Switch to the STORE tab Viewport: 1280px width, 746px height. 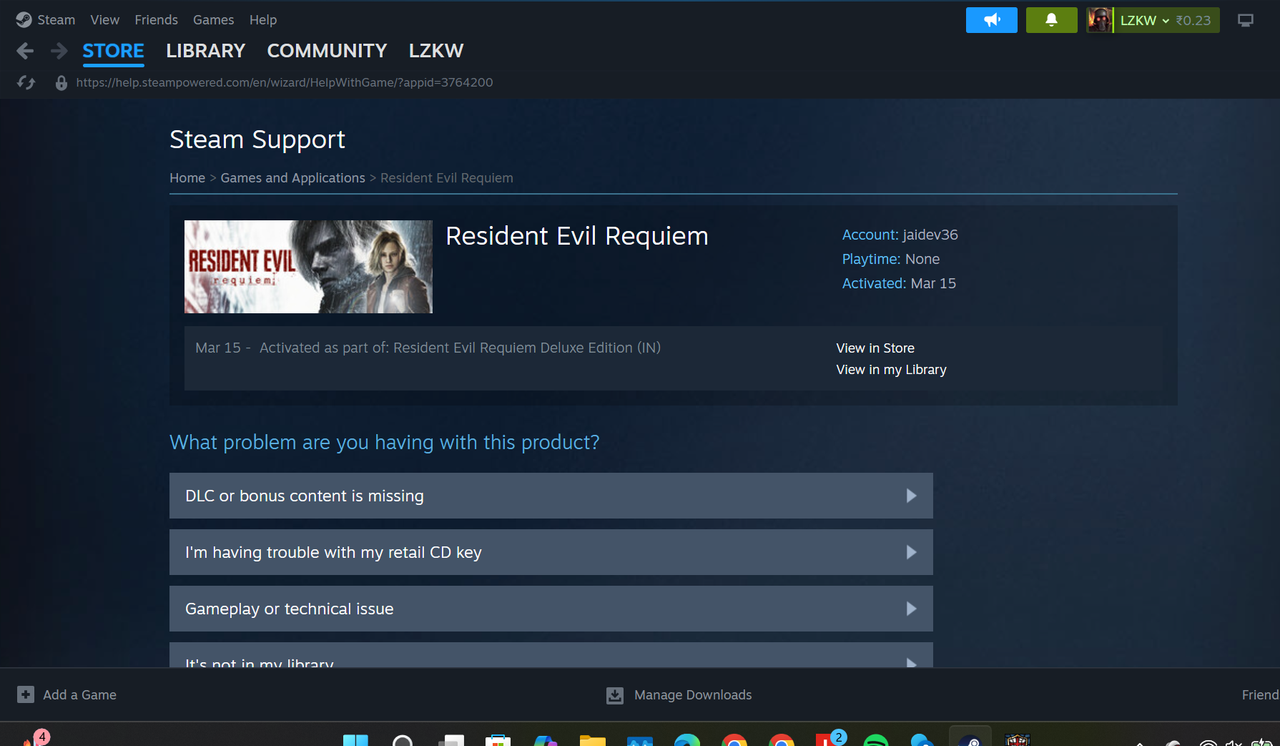(113, 51)
